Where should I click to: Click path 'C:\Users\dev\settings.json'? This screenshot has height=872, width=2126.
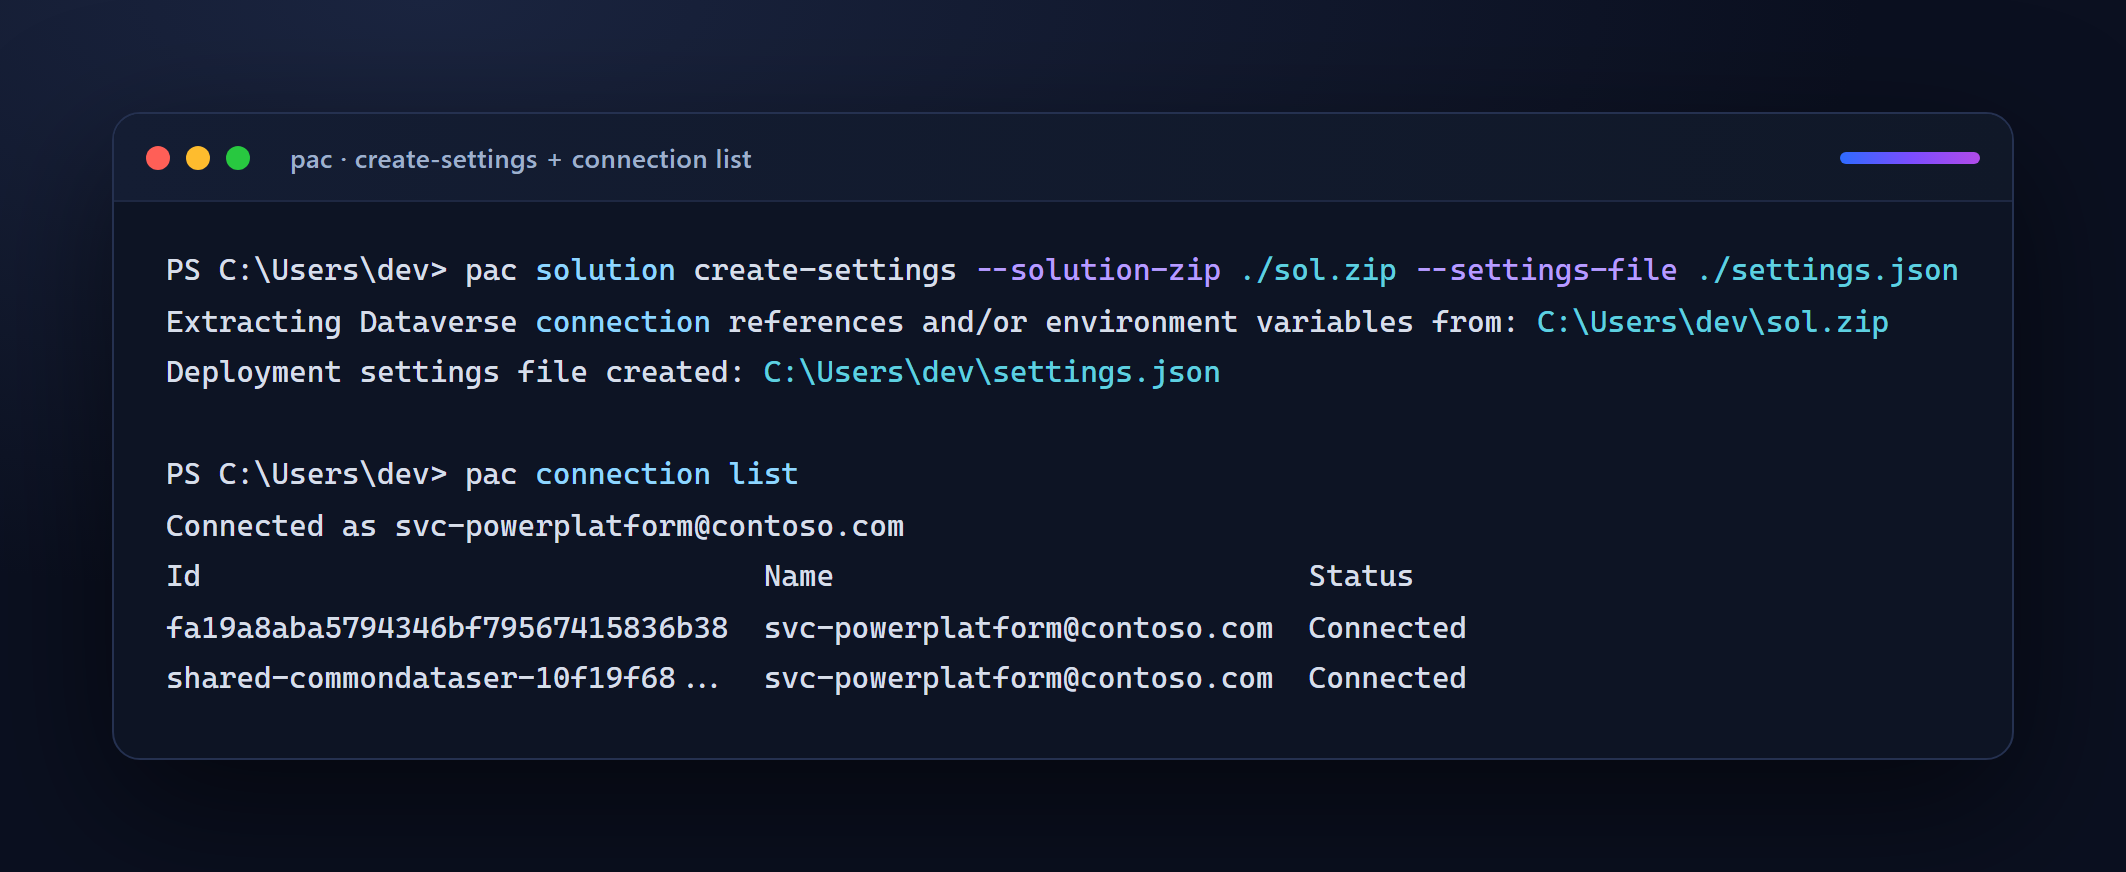pos(992,372)
